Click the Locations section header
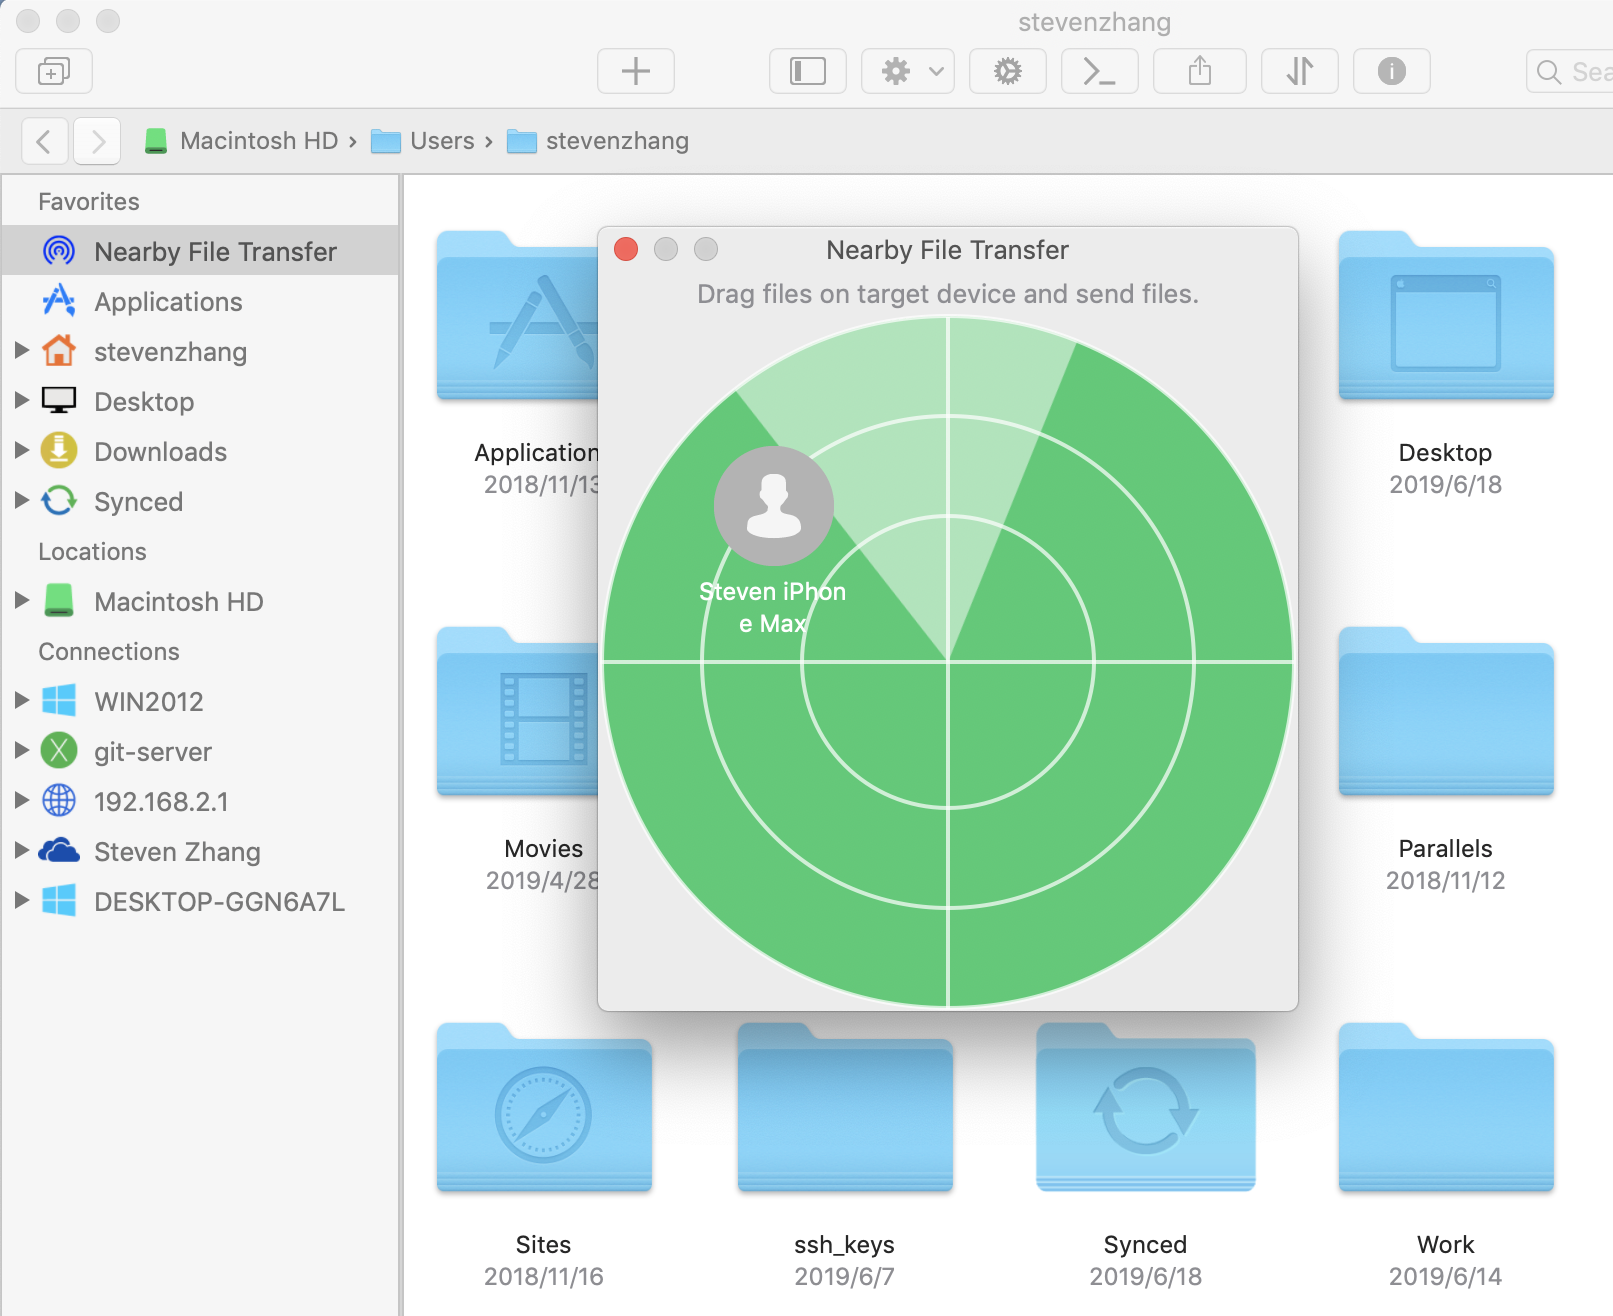This screenshot has width=1613, height=1316. [92, 551]
